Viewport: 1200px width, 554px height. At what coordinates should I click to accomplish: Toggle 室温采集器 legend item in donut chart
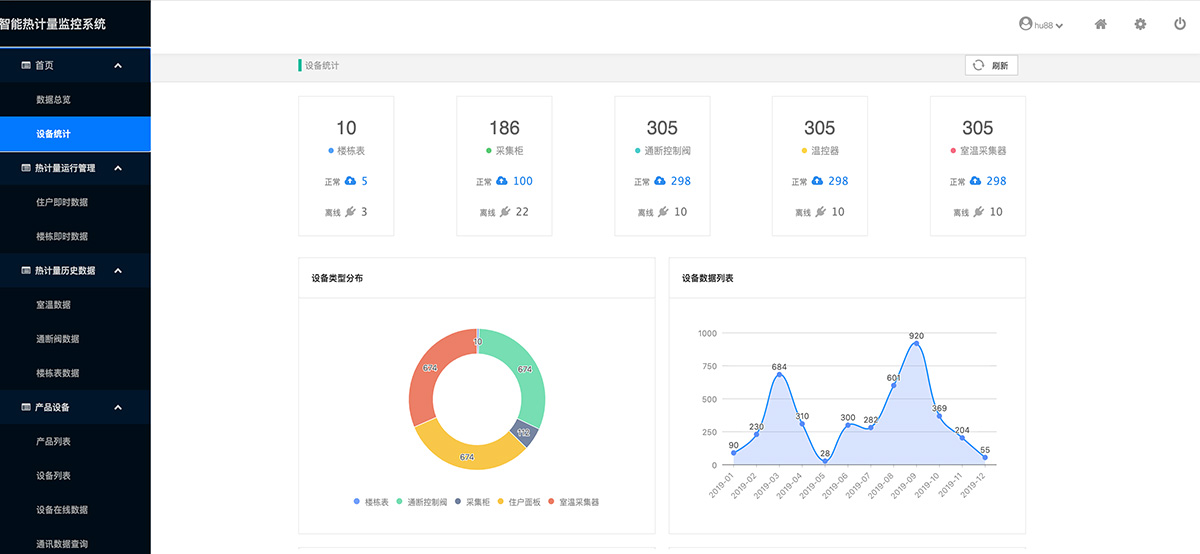[574, 501]
